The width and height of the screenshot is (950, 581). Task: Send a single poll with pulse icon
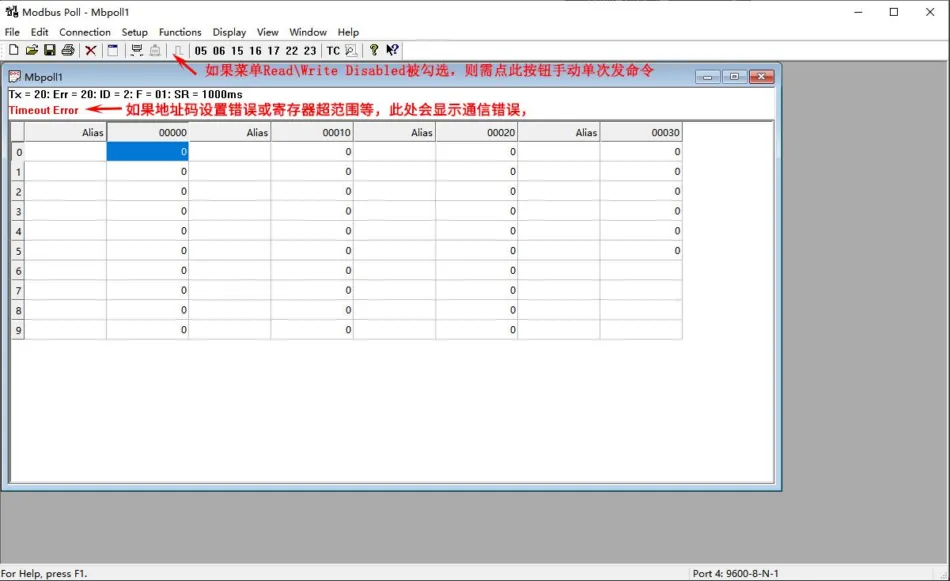tap(178, 50)
